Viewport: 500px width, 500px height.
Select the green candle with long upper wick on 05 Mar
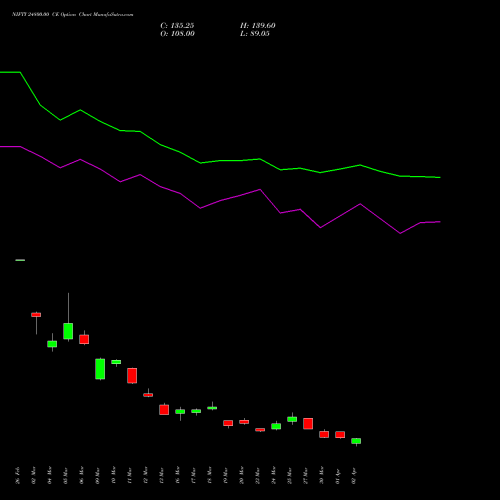[x=68, y=331]
